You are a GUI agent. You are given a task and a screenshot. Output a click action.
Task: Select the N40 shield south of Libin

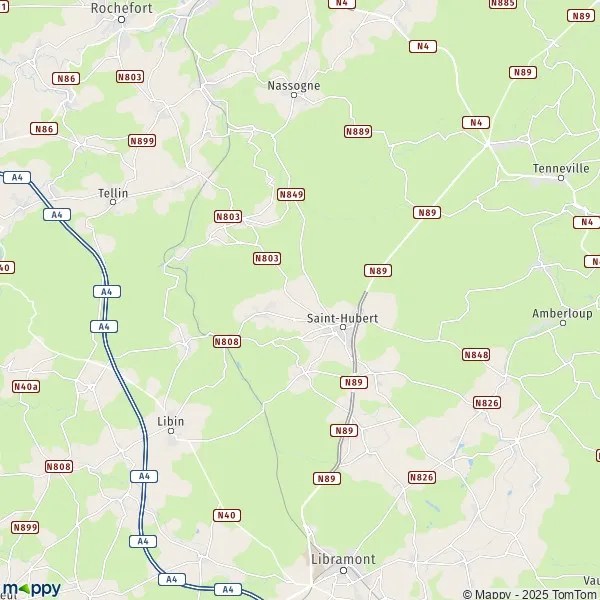coord(227,515)
